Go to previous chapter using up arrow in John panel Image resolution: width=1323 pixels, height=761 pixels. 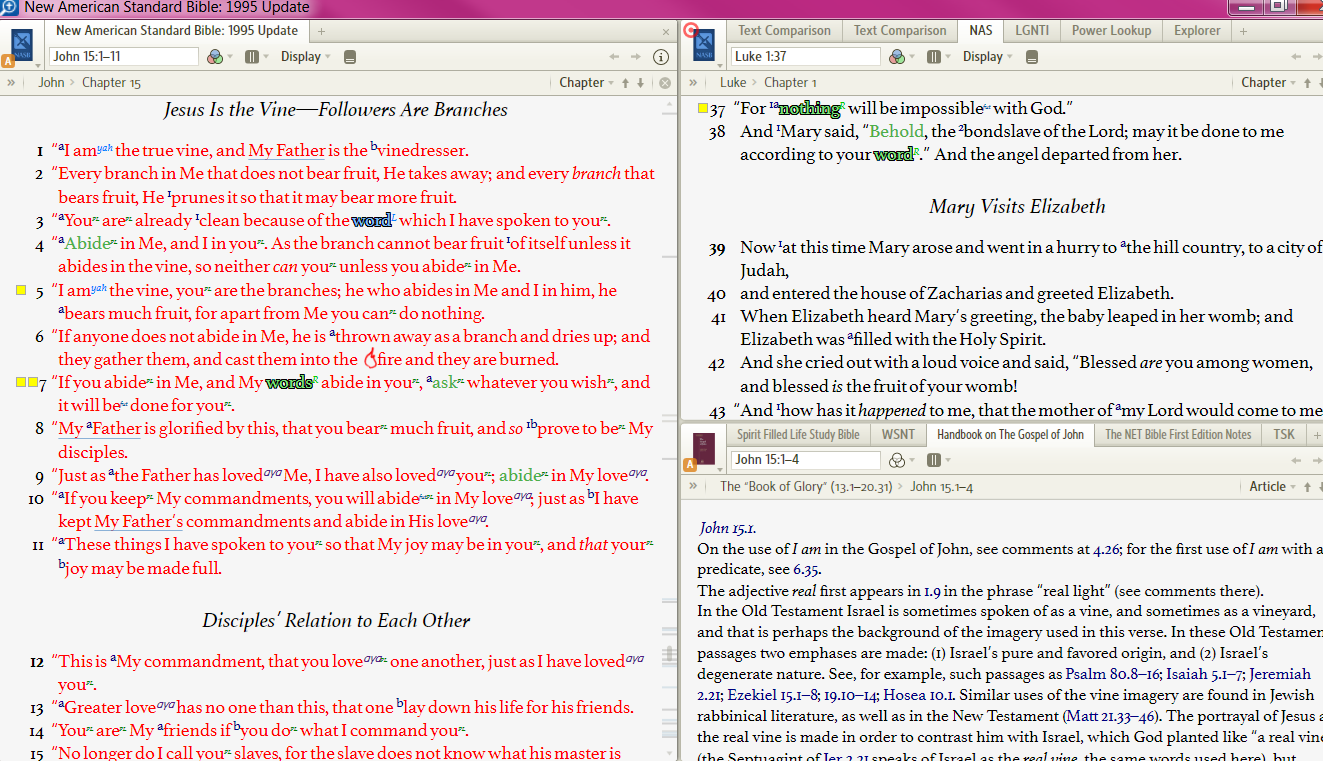pyautogui.click(x=626, y=83)
